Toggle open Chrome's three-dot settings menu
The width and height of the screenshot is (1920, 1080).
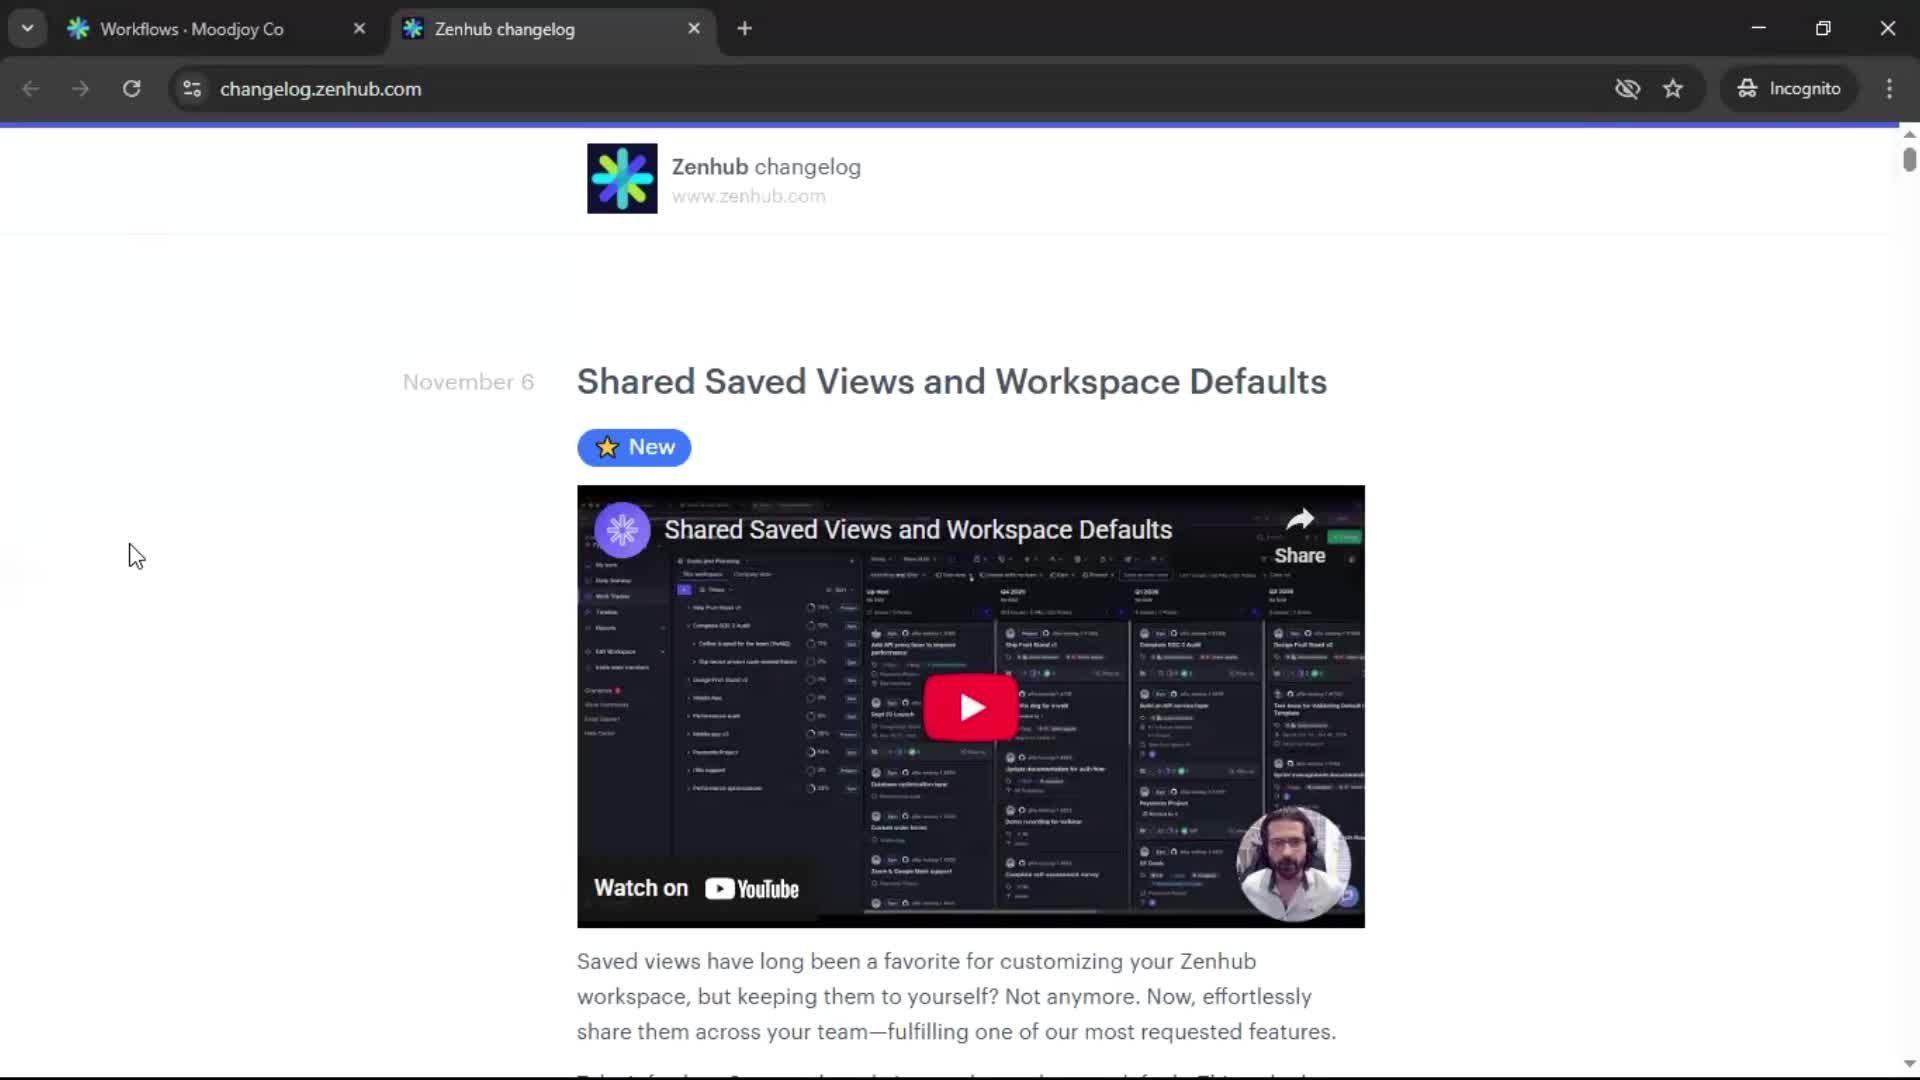click(x=1889, y=88)
